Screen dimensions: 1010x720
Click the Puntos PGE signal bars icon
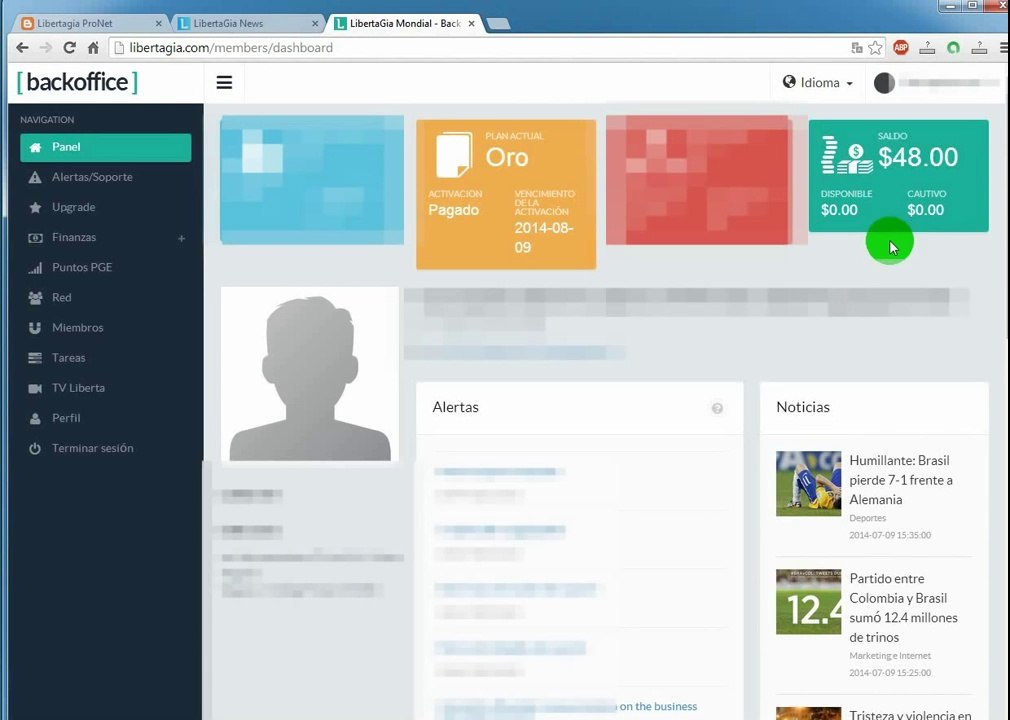pos(35,268)
